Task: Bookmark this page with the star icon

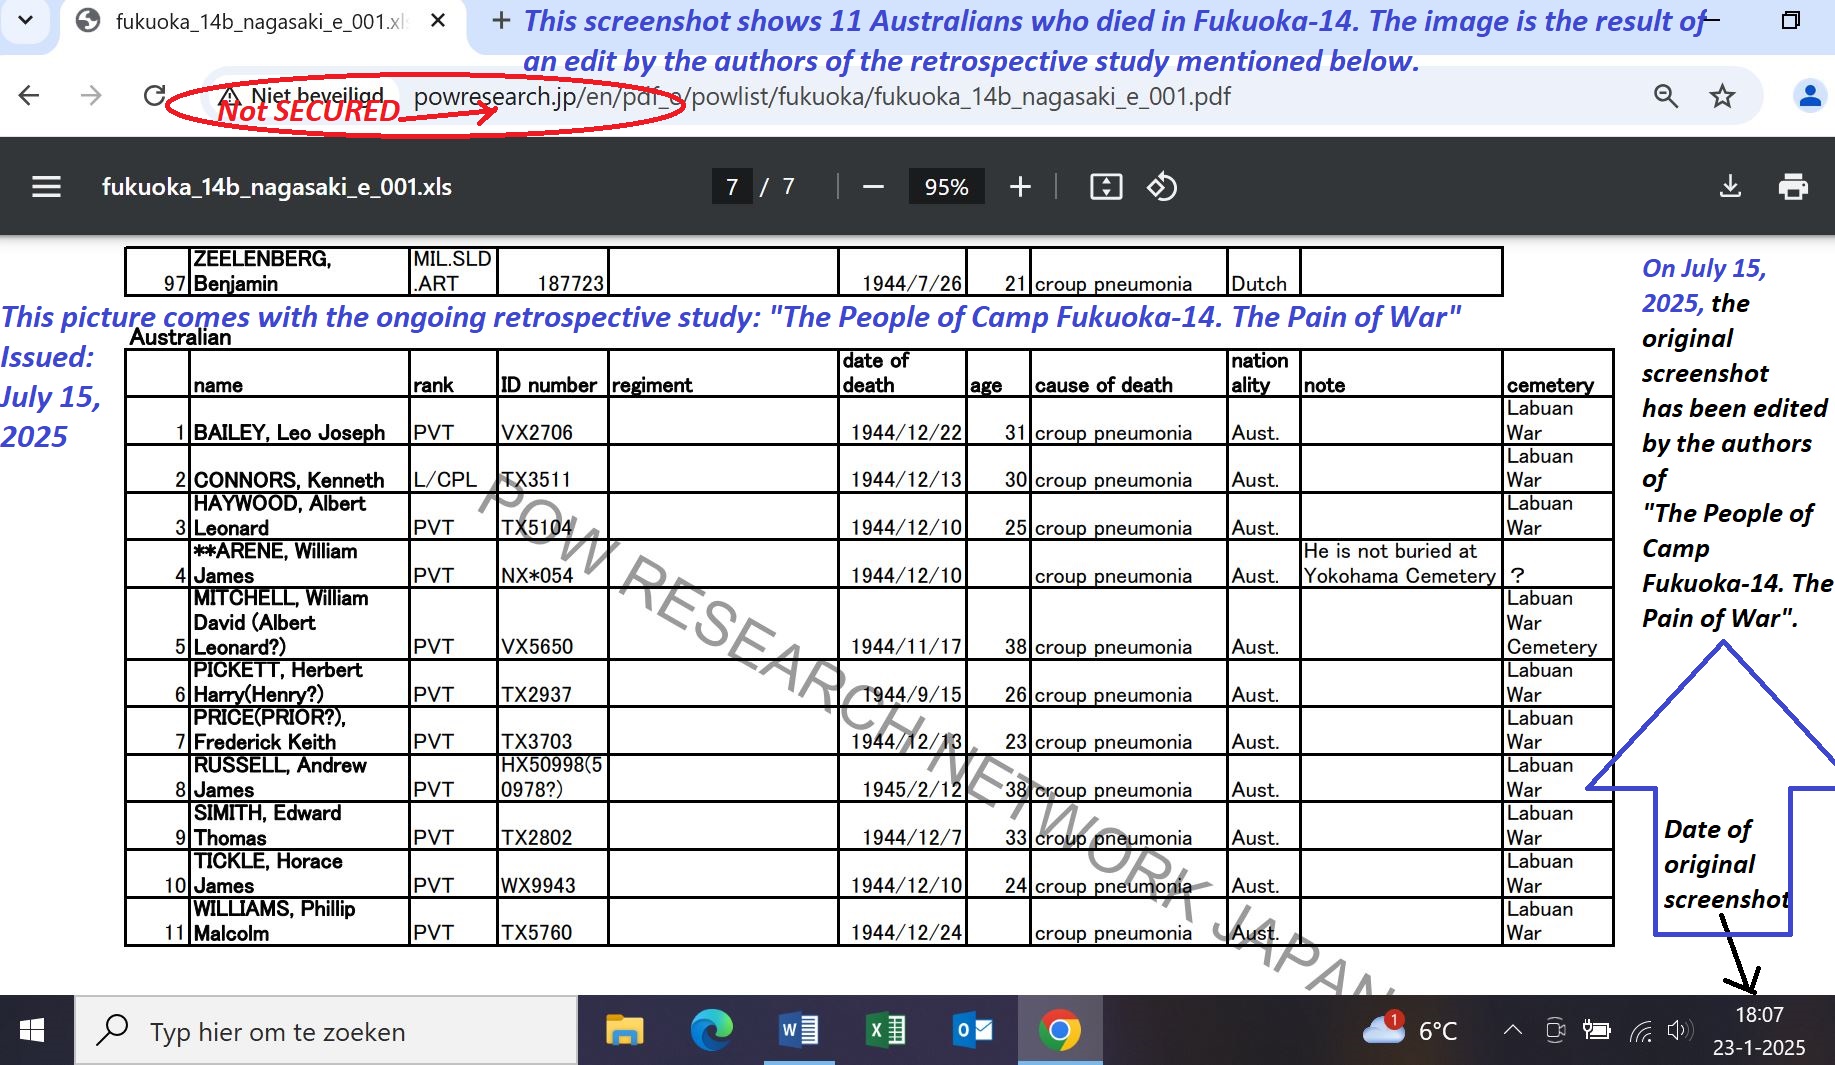Action: click(1722, 96)
